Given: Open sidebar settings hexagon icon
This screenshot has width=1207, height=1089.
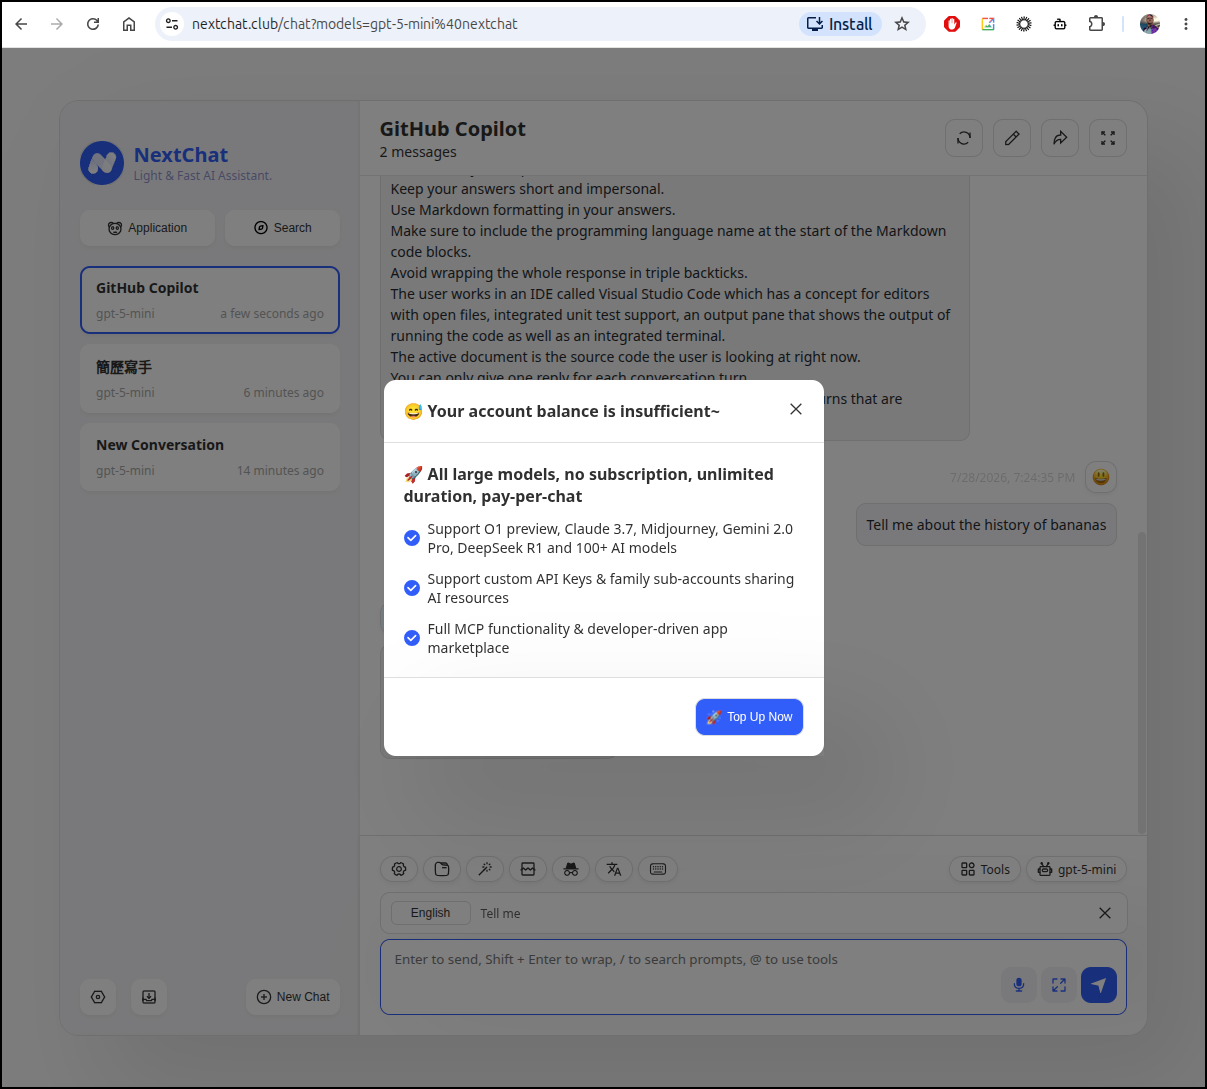Looking at the screenshot, I should [98, 997].
